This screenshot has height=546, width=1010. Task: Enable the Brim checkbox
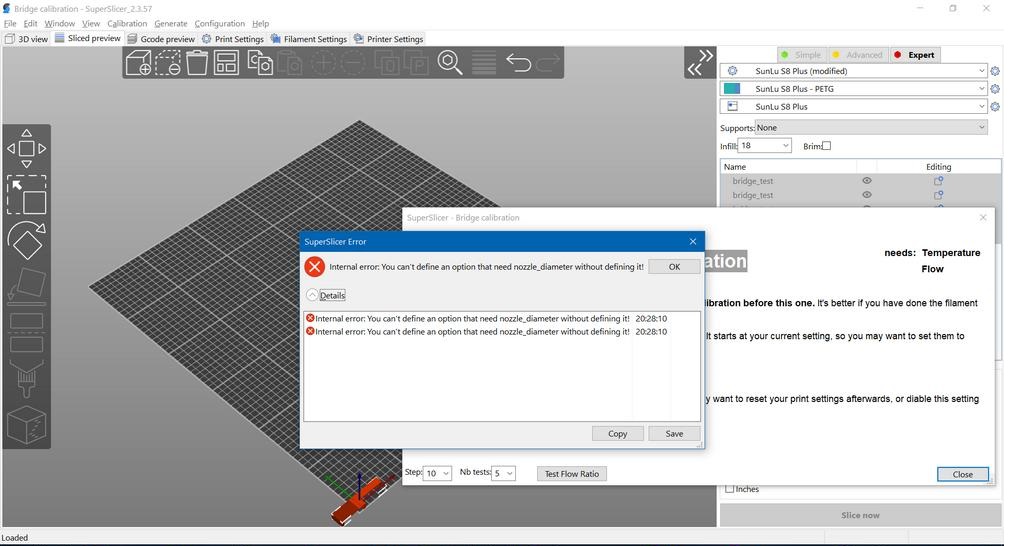[827, 146]
